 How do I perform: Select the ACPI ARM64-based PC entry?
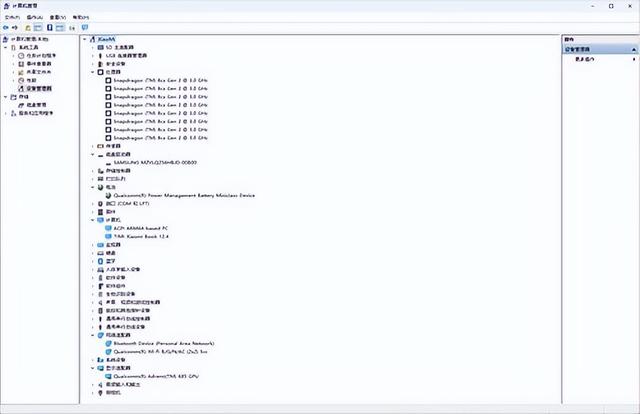click(x=141, y=228)
